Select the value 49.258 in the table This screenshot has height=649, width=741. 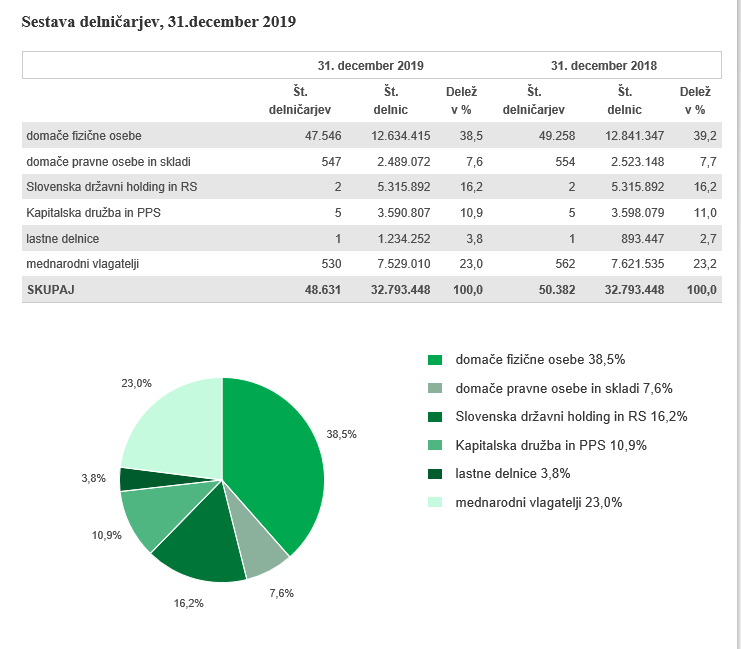point(557,136)
